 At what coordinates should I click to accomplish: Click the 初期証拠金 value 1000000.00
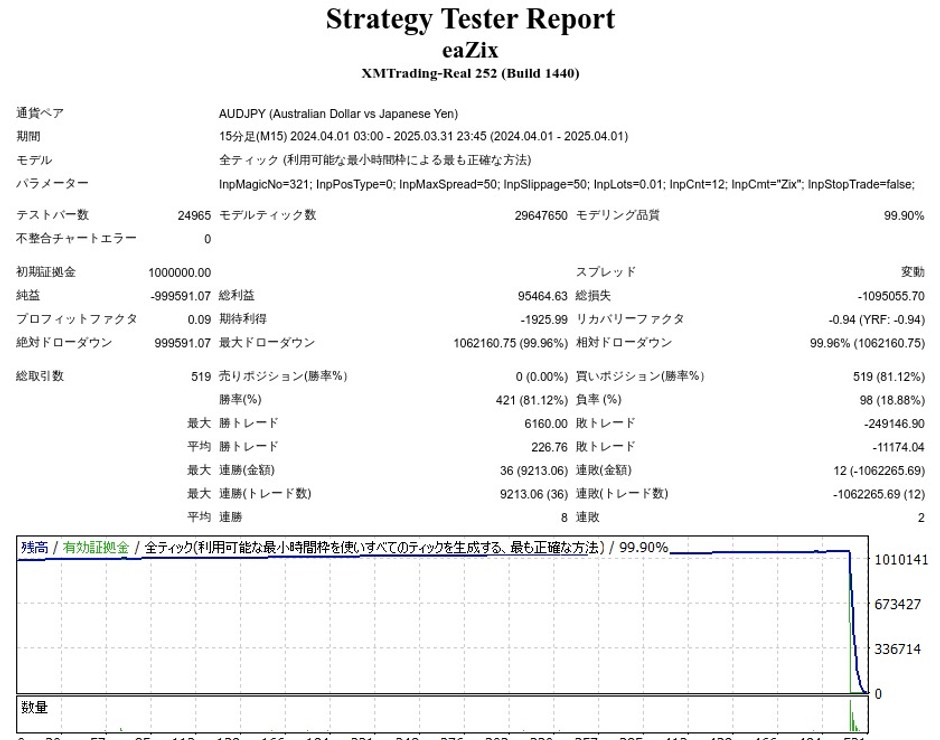pos(180,272)
